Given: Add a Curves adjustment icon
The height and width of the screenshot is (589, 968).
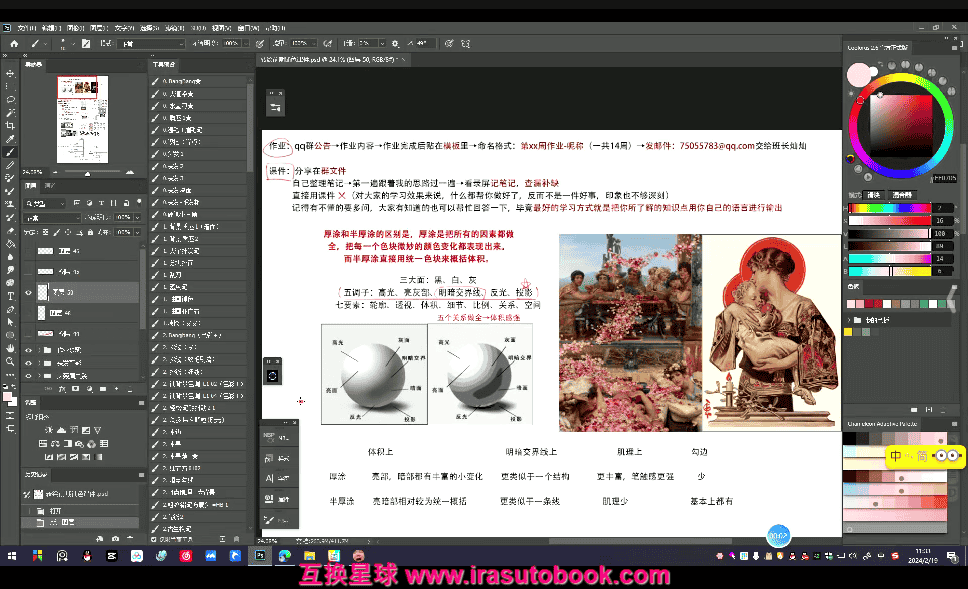Looking at the screenshot, I should click(74, 430).
